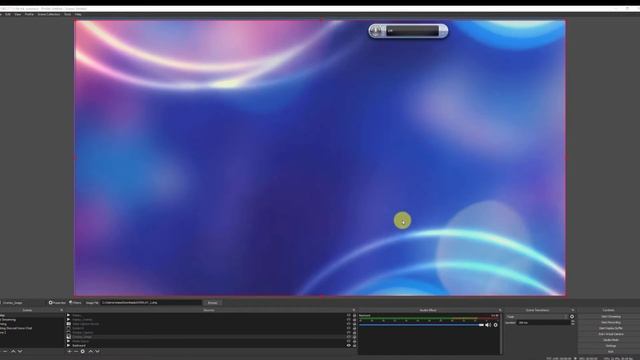Open the Tools menu
This screenshot has width=640, height=360.
point(67,14)
